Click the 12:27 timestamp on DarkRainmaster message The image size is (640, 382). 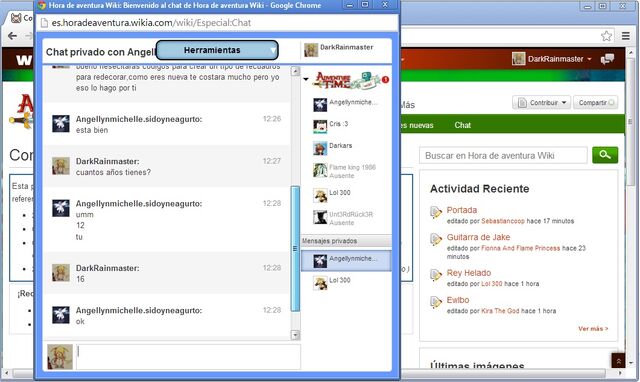point(272,161)
